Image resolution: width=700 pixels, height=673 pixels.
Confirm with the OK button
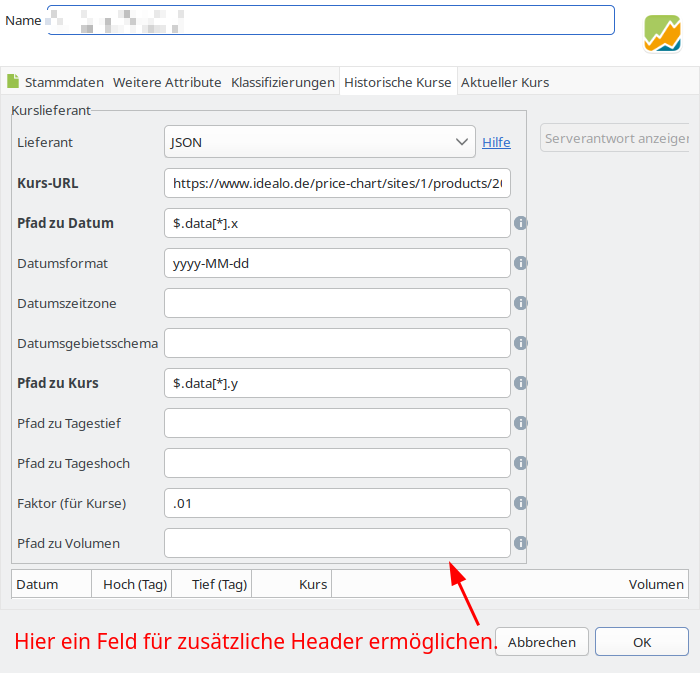point(641,642)
